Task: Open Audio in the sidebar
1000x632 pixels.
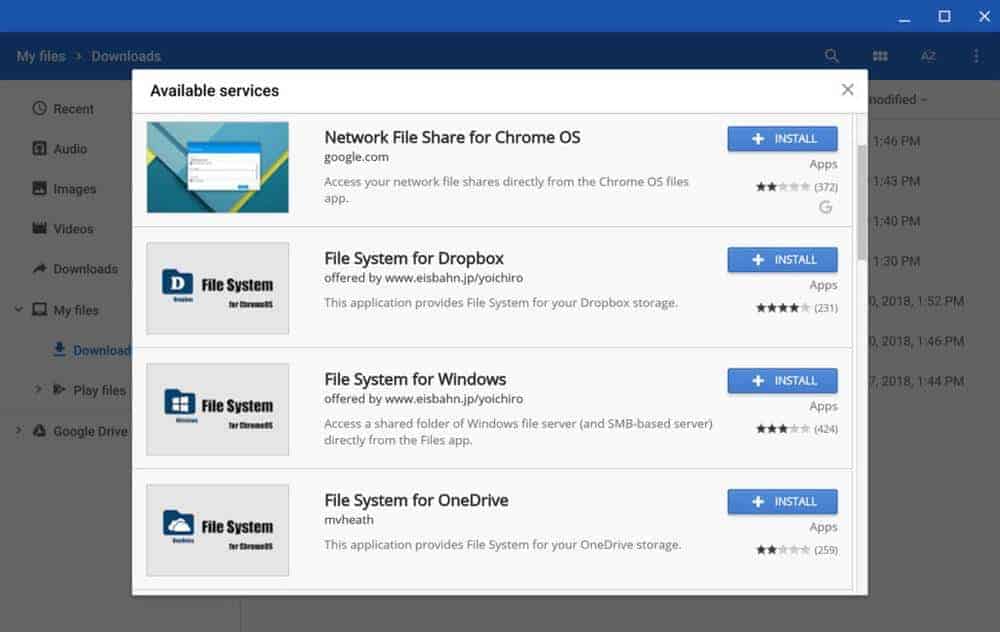Action: coord(59,149)
